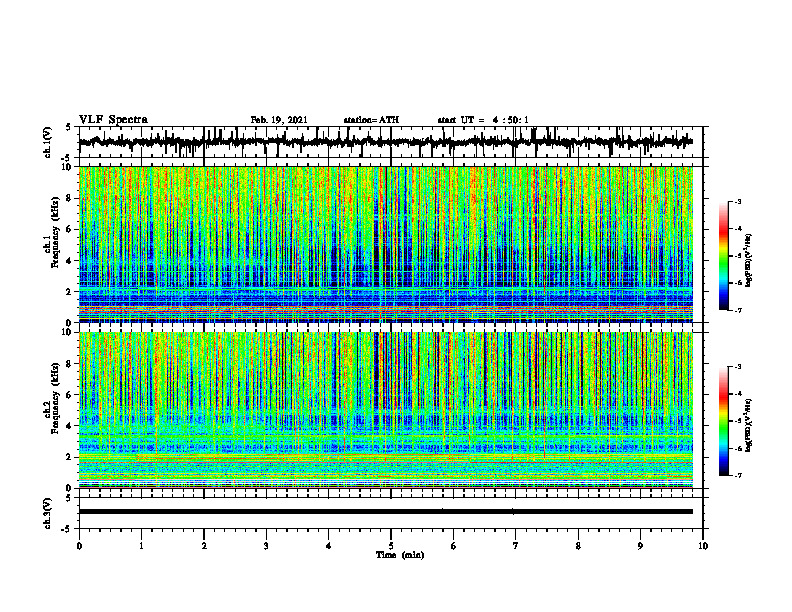The image size is (792, 612).
Task: Click the "8" minute tick on time axis
Action: pyautogui.click(x=578, y=546)
